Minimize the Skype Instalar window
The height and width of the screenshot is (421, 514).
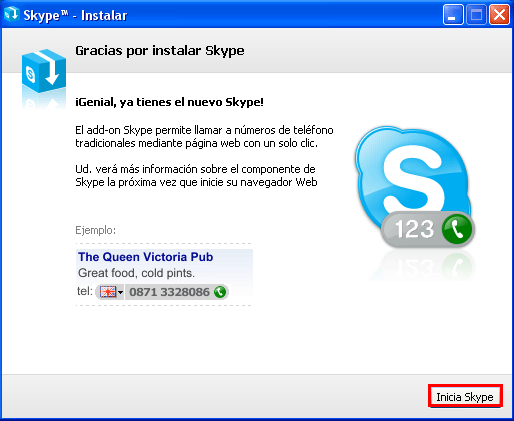tap(453, 15)
